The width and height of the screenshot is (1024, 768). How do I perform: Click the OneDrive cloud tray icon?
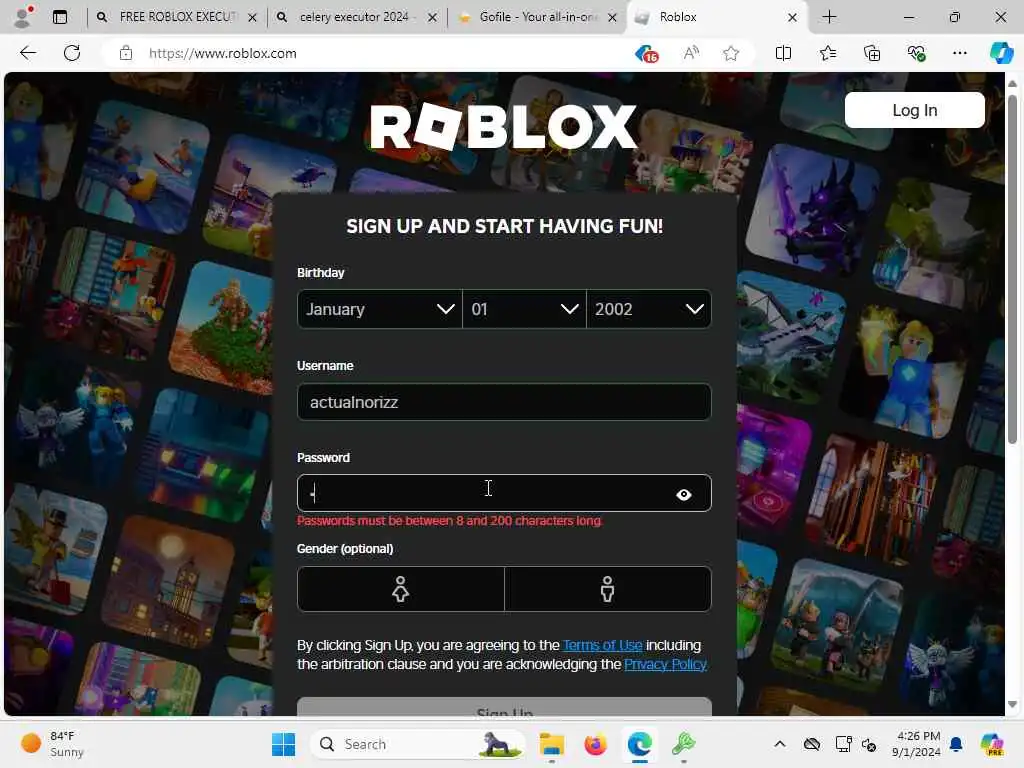[812, 744]
